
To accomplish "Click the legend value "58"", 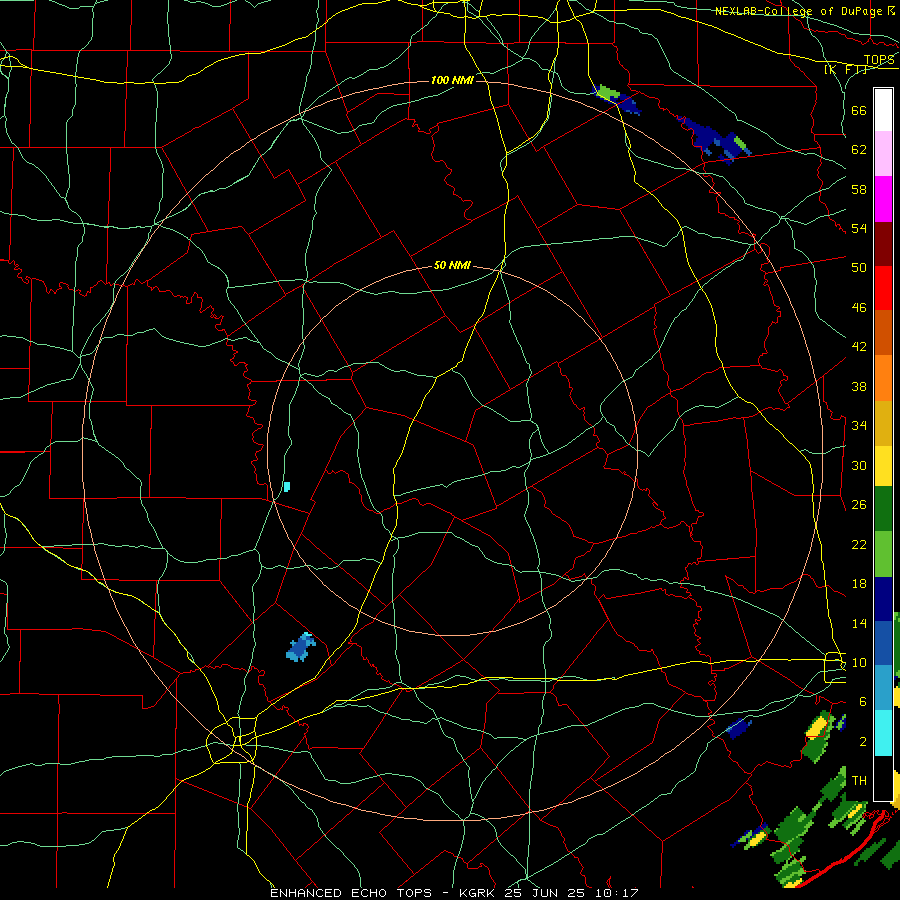I will (x=859, y=189).
